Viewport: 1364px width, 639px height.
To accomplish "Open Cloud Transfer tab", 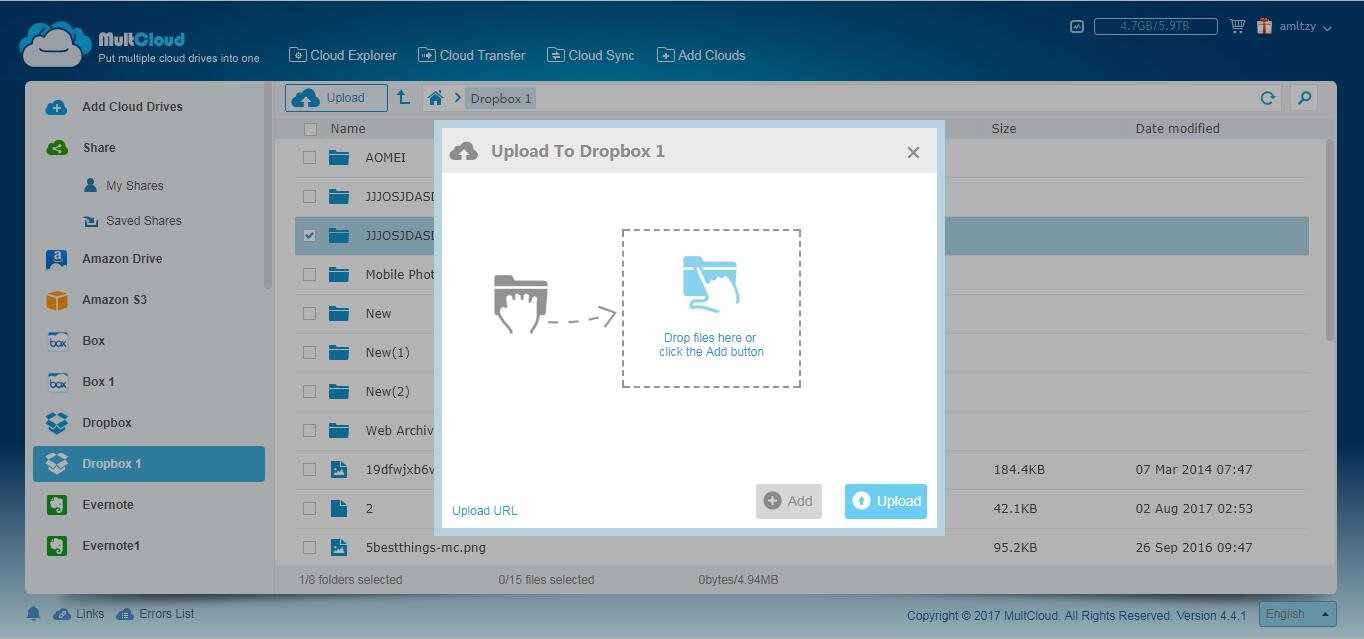I will tap(471, 55).
